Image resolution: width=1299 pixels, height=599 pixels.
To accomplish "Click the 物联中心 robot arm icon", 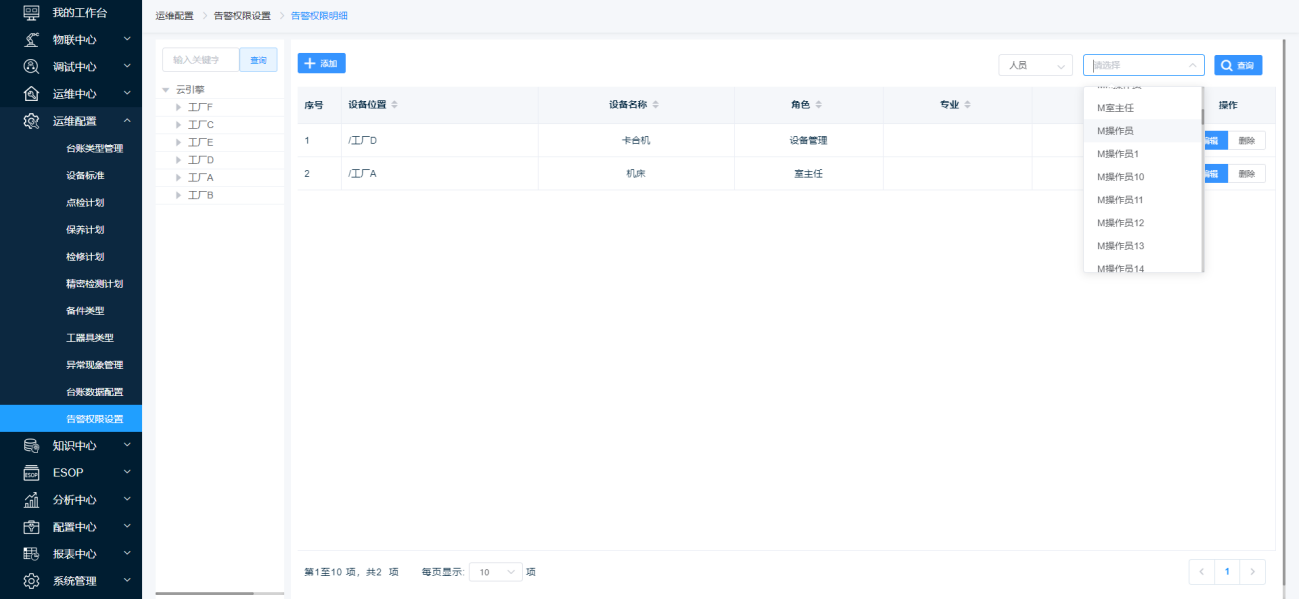I will point(31,40).
